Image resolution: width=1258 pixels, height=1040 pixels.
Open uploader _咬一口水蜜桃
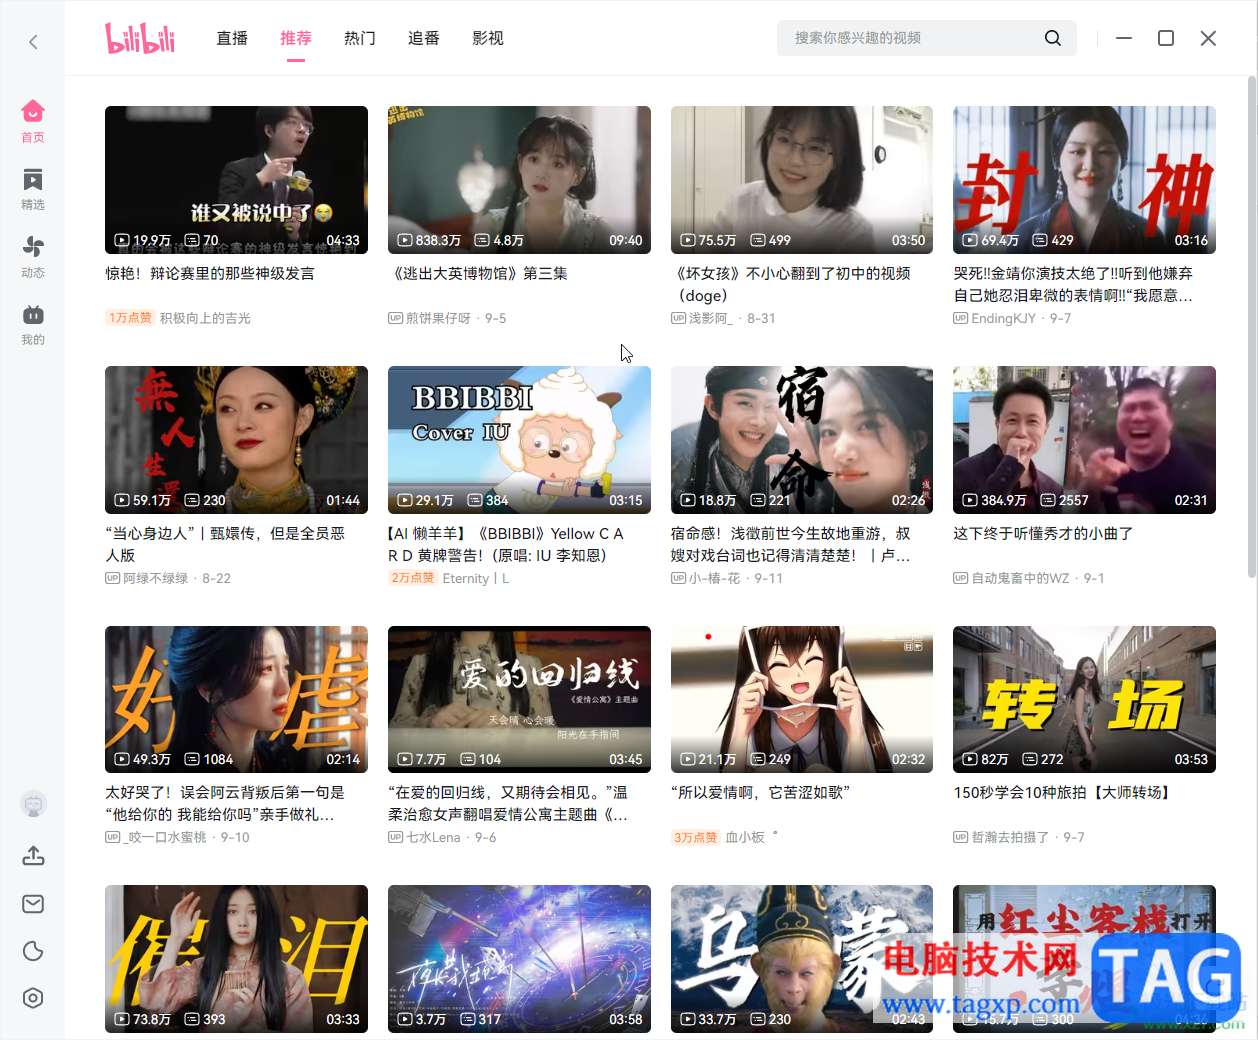tap(165, 837)
